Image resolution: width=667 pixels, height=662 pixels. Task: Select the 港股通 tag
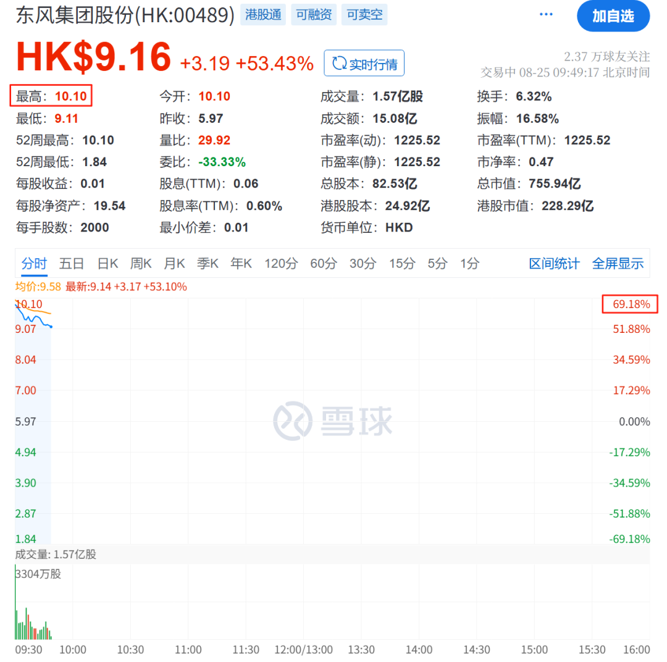263,15
